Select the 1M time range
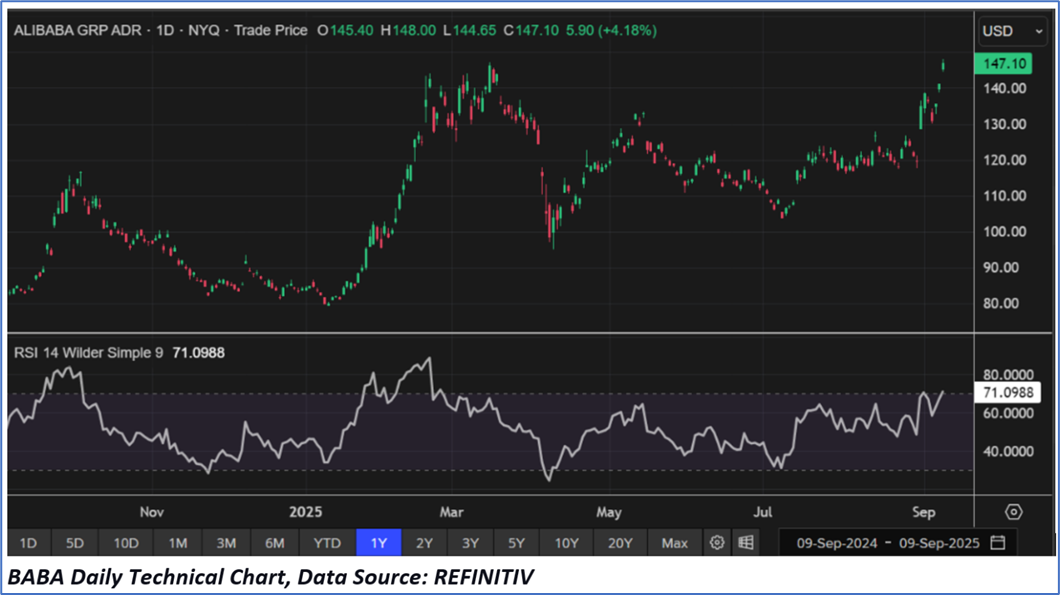 (x=178, y=543)
